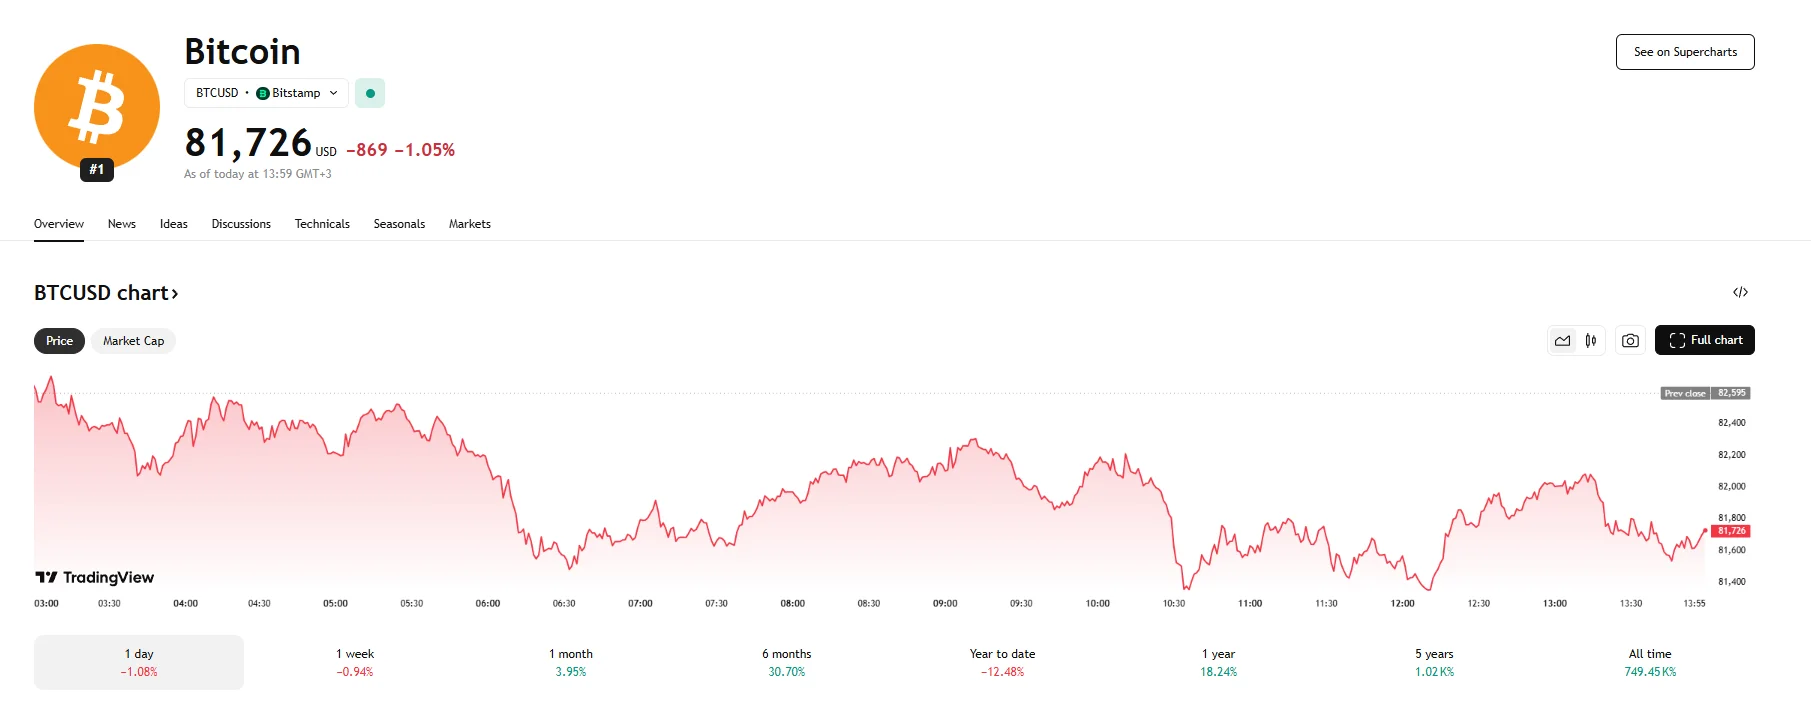
Task: Select the All time range option
Action: pos(1650,662)
